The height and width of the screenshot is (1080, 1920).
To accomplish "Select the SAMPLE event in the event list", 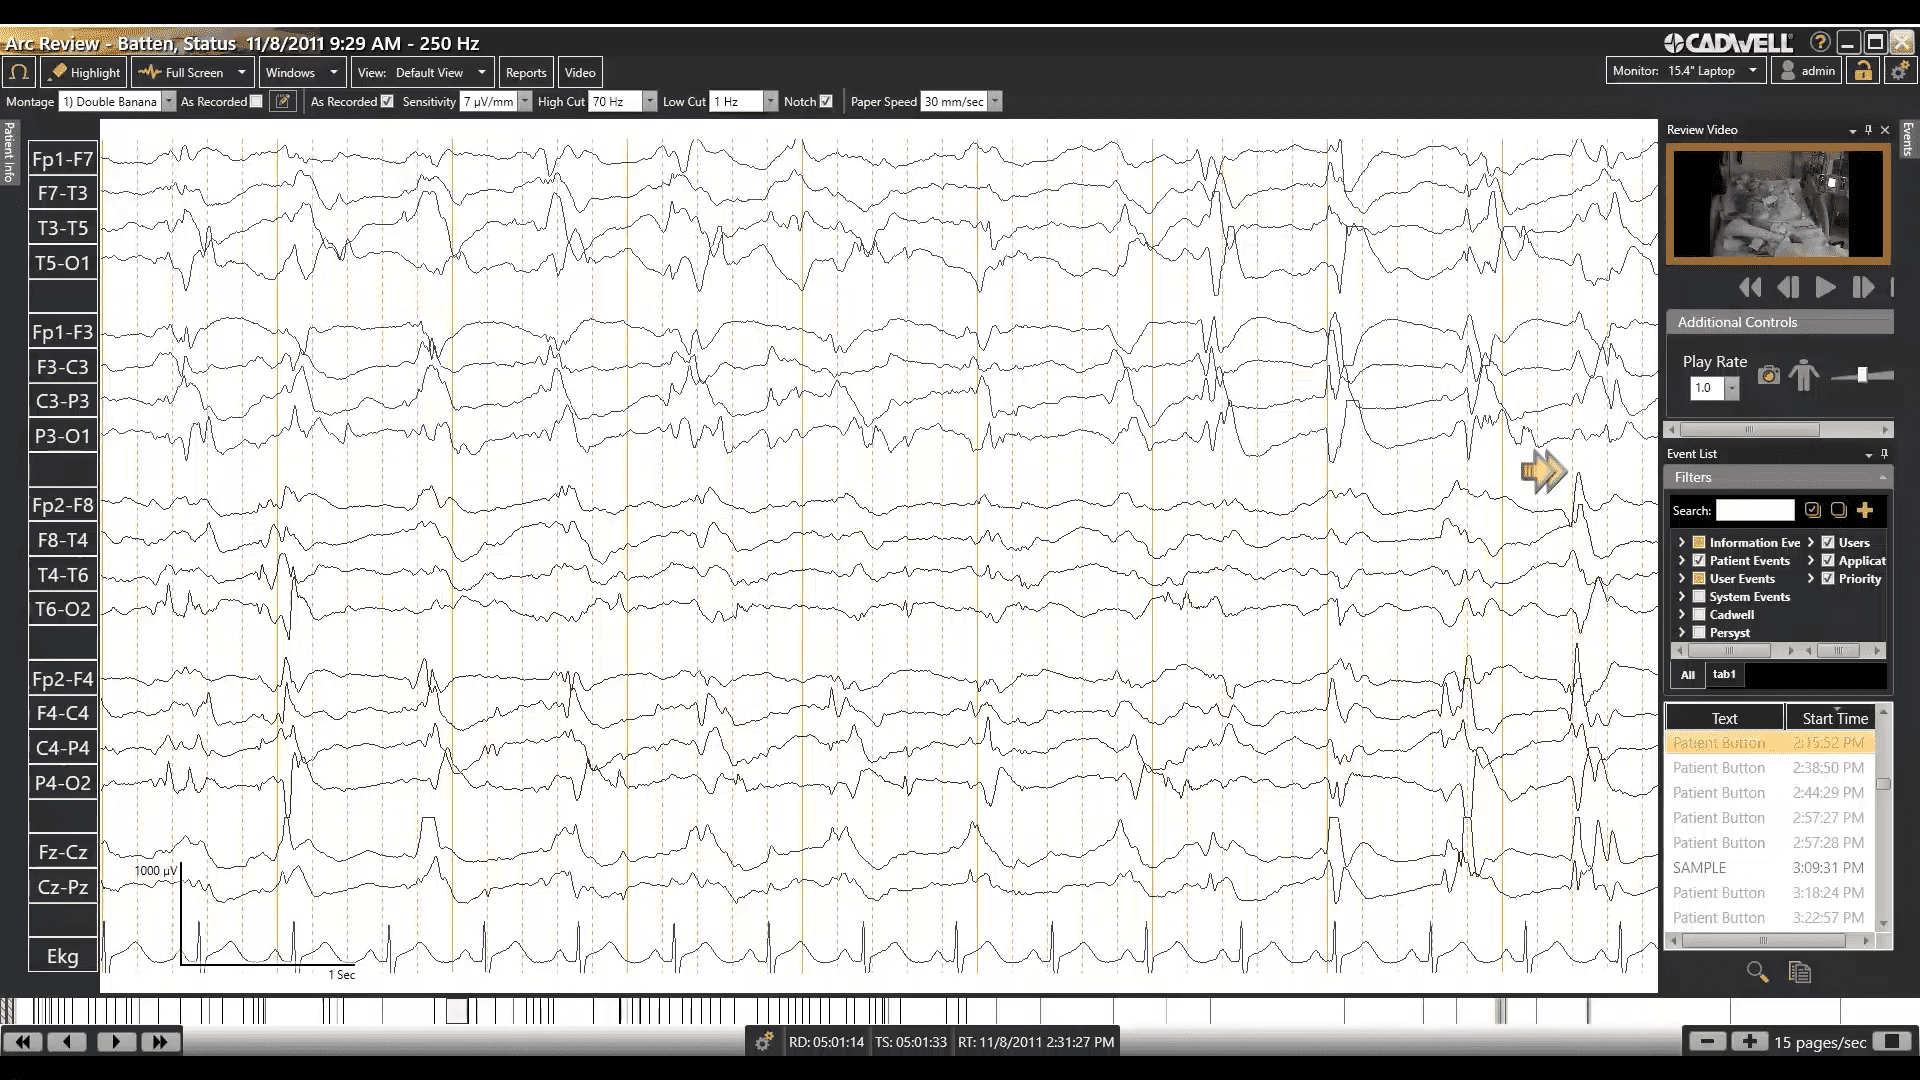I will click(1700, 867).
